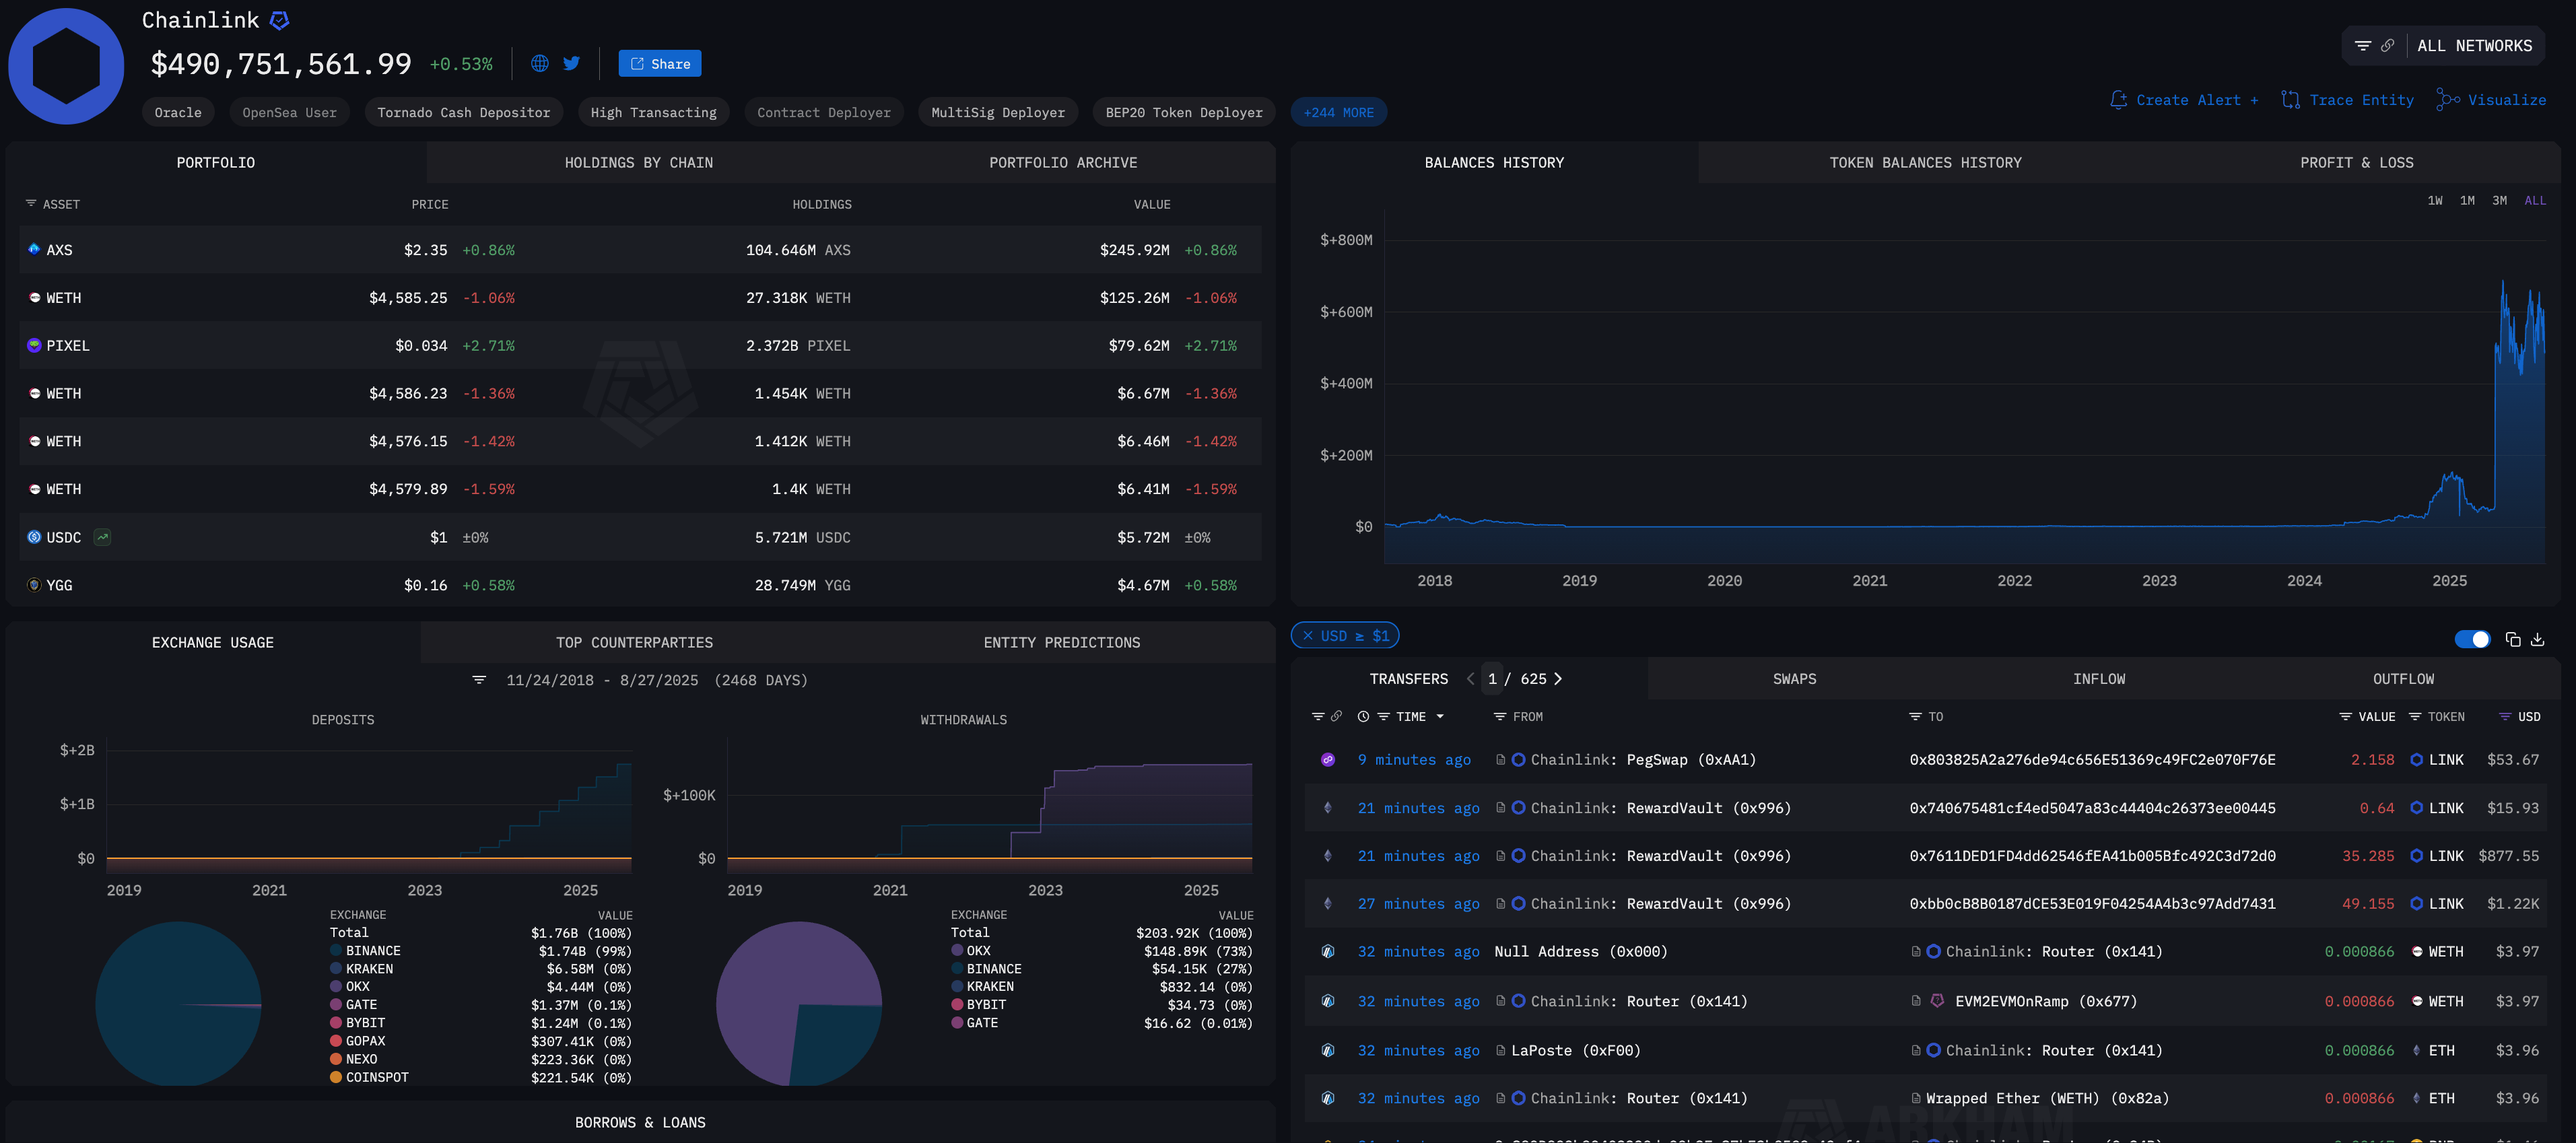Switch to PORTFOLIO ARCHIVE tab
2576x1143 pixels.
1063,162
